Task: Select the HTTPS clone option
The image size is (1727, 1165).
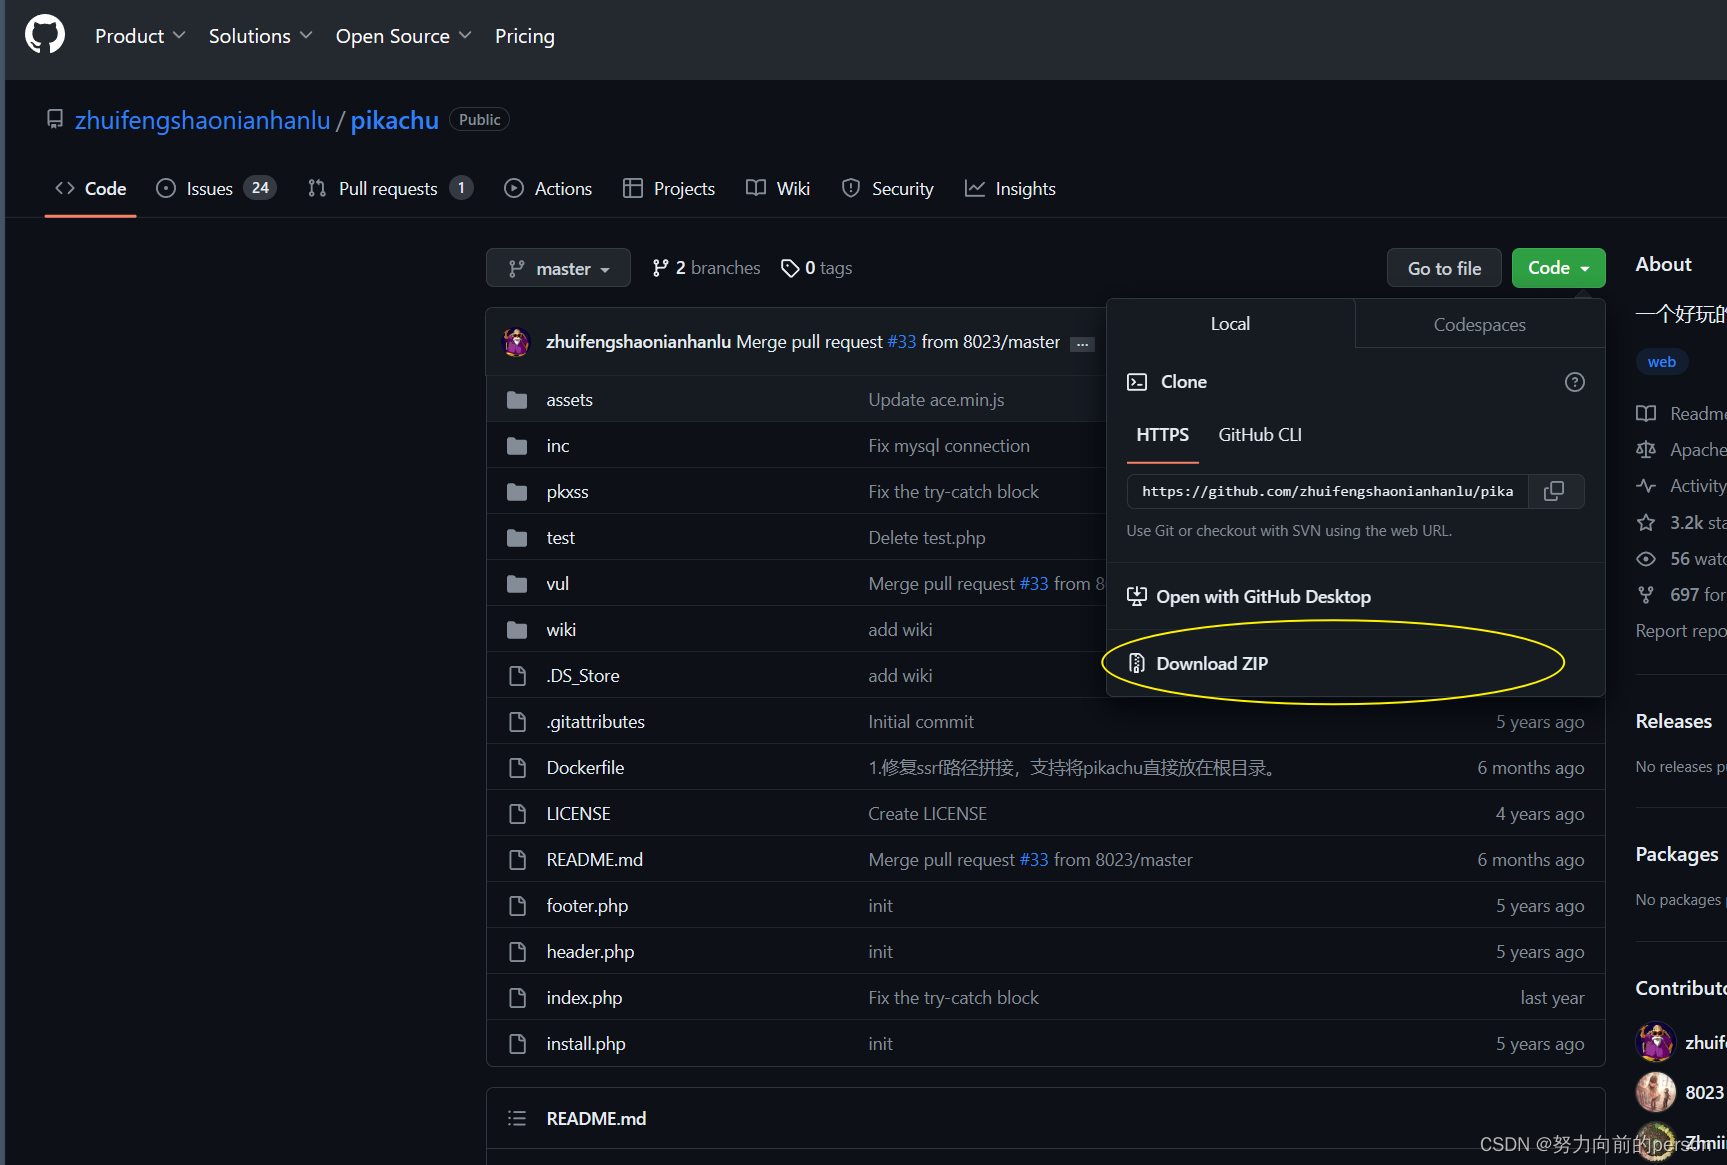Action: coord(1163,435)
